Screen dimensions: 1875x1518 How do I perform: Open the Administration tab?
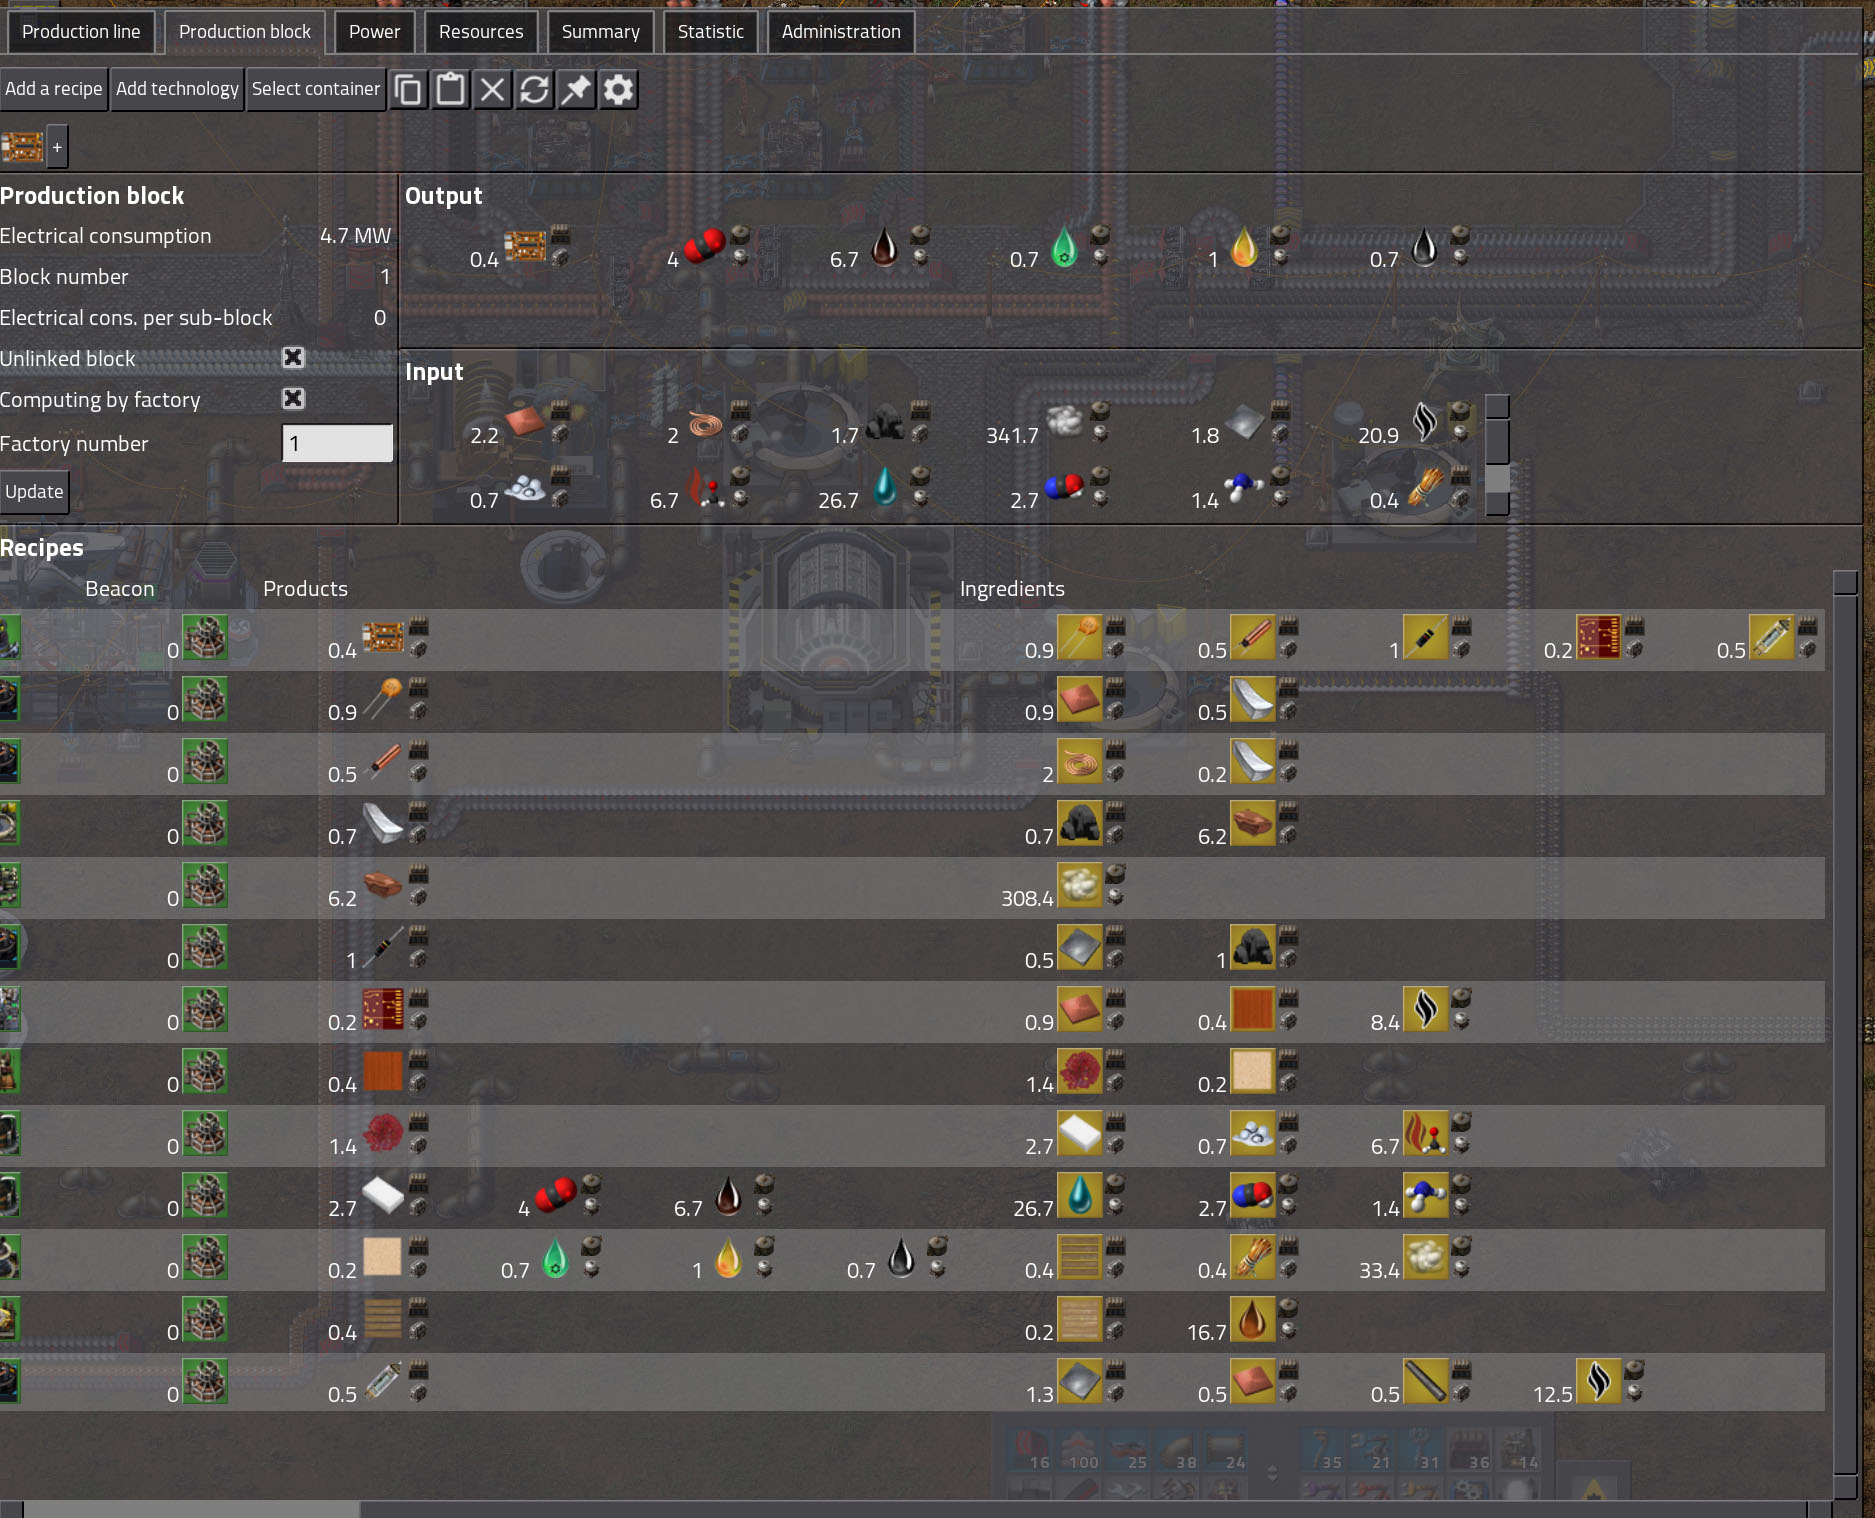coord(841,32)
